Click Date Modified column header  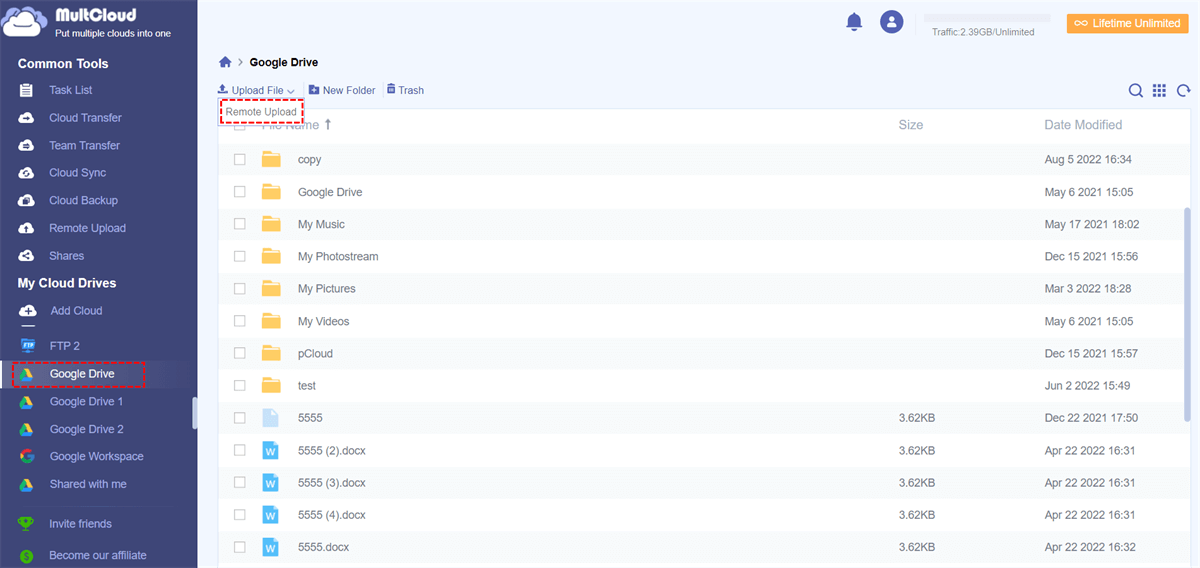pyautogui.click(x=1083, y=125)
